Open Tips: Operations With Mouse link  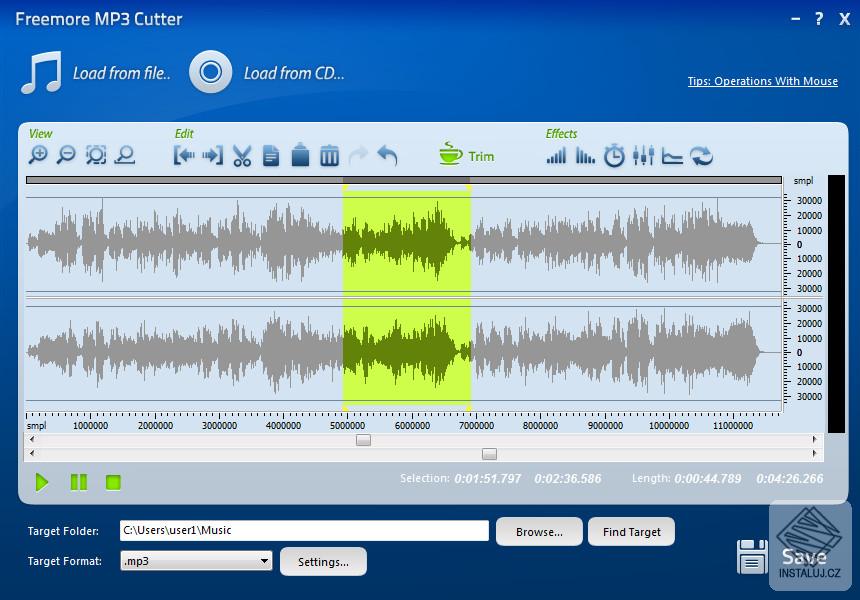762,81
